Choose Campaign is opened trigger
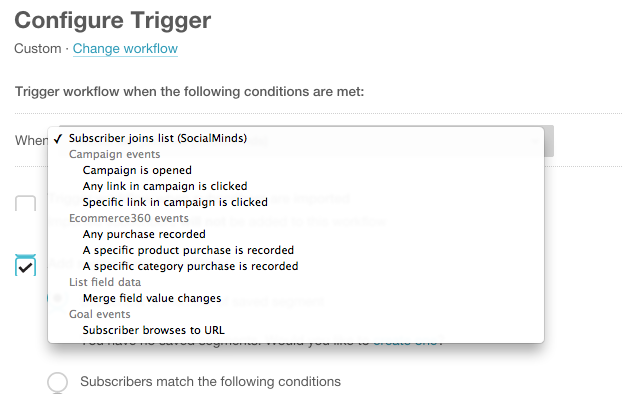This screenshot has height=400, width=622. pos(137,170)
